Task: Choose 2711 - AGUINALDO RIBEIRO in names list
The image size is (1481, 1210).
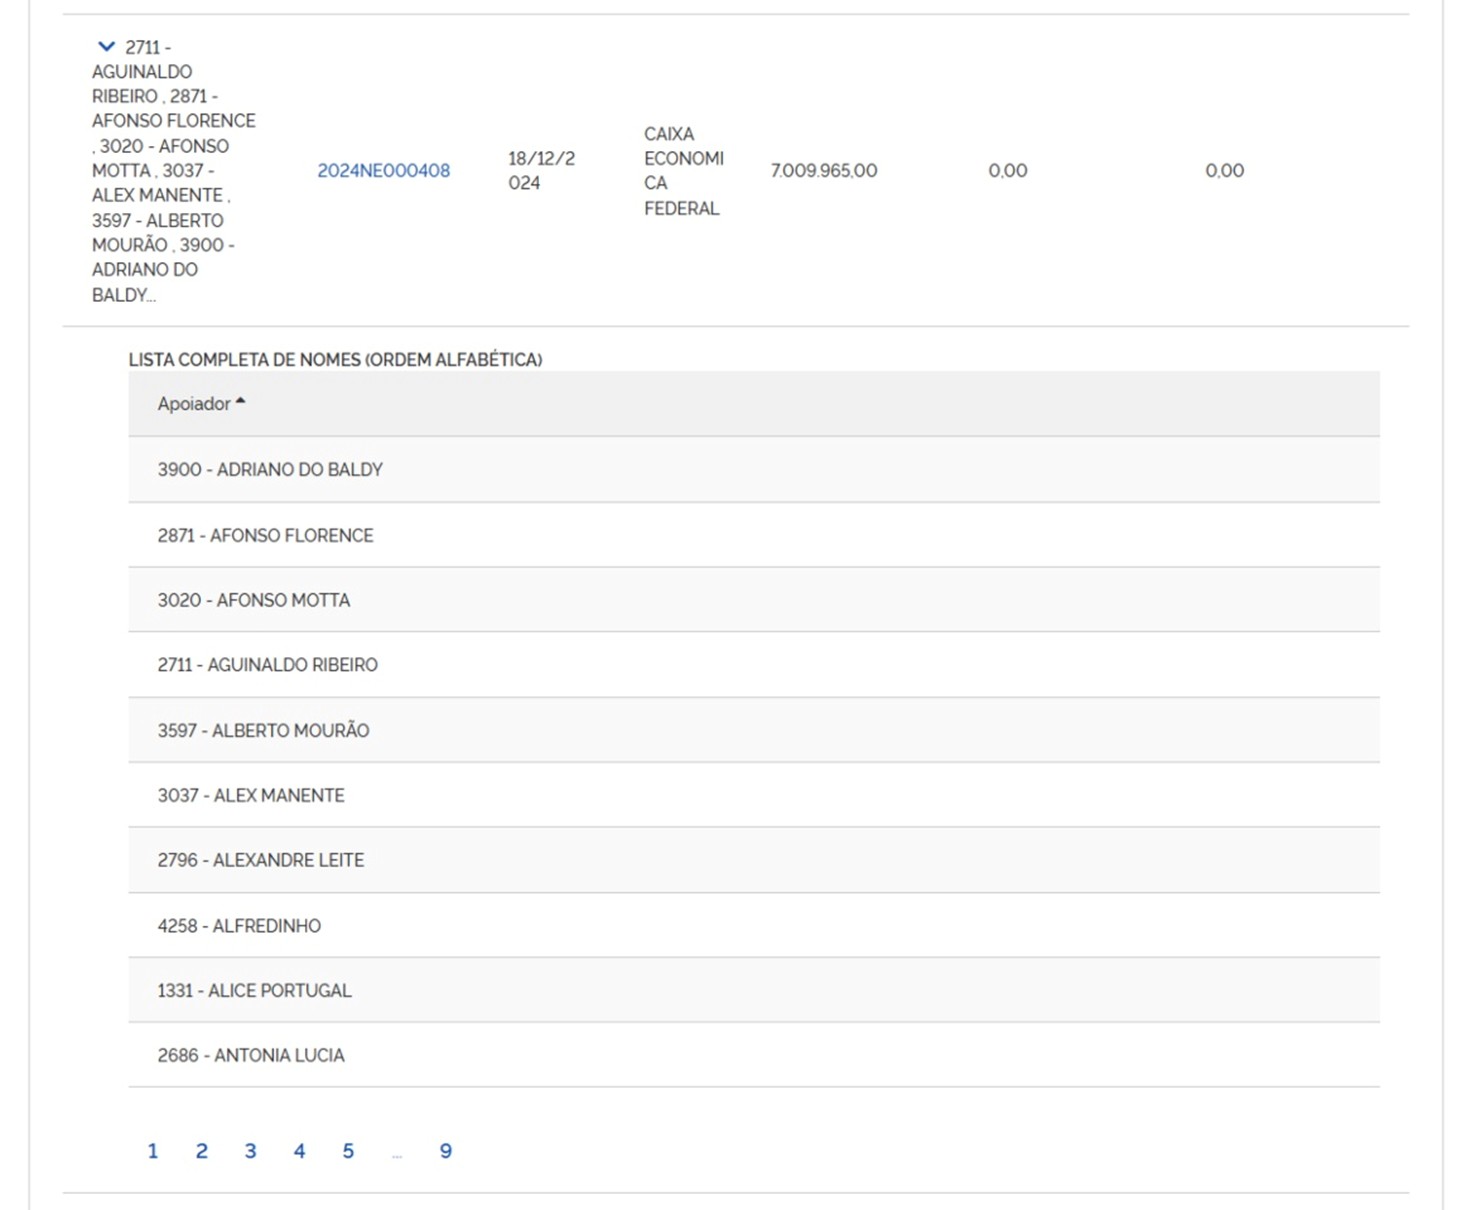Action: tap(267, 665)
